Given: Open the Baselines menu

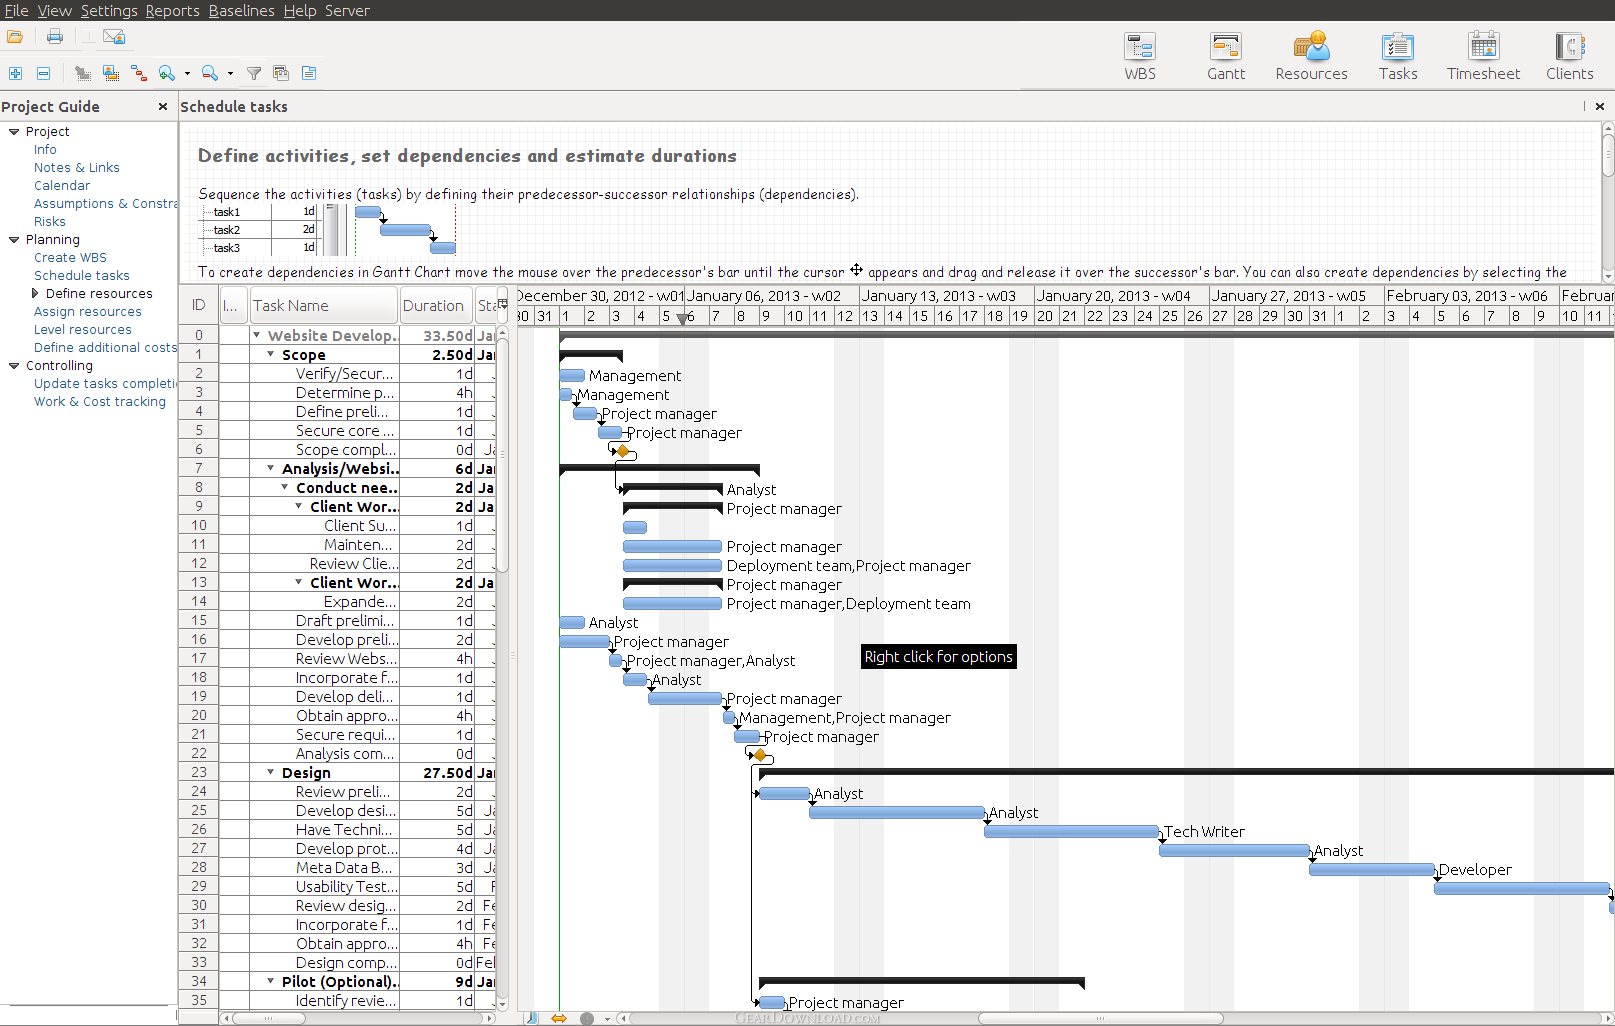Looking at the screenshot, I should [241, 10].
